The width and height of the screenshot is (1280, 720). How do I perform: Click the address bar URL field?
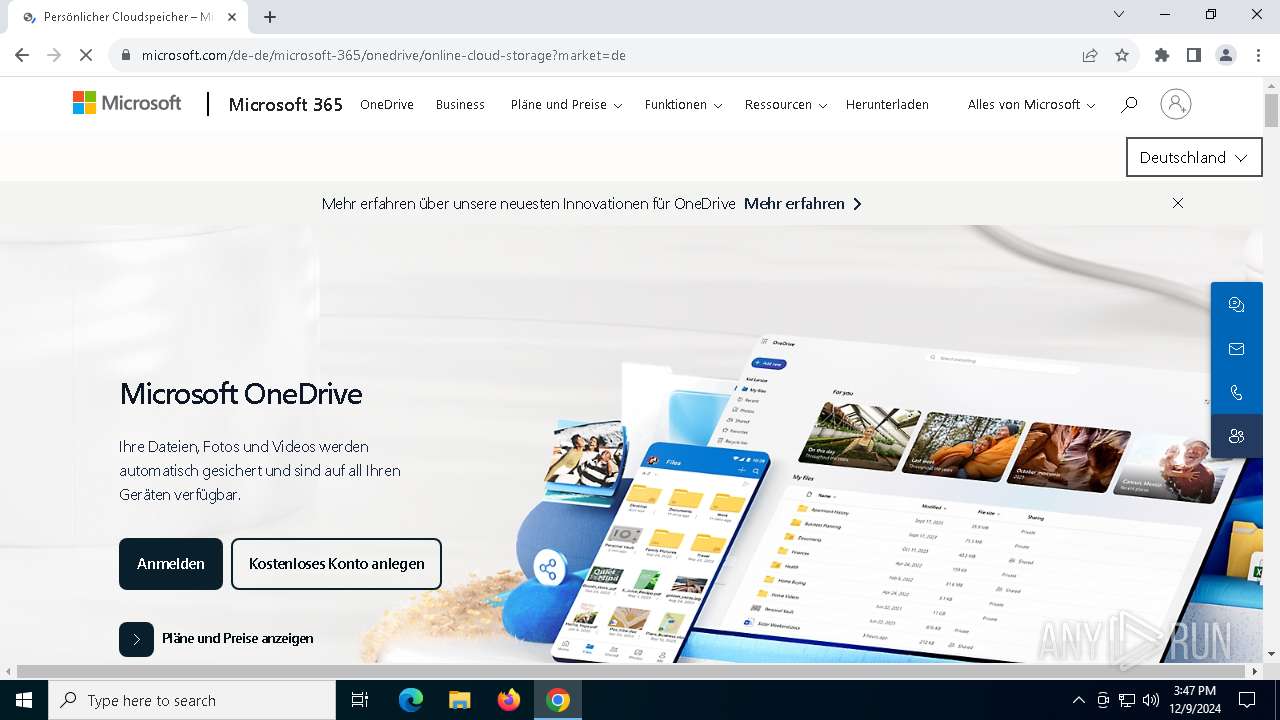click(x=600, y=55)
